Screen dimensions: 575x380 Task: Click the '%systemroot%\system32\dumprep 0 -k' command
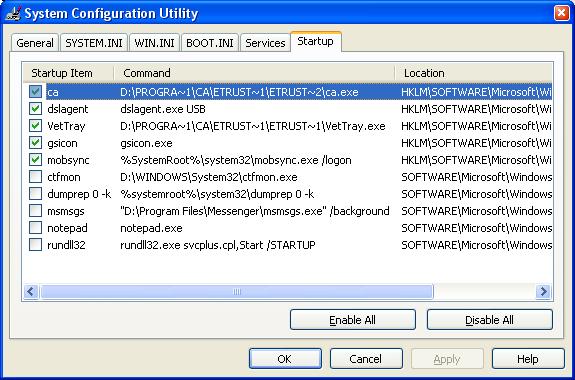[x=217, y=194]
